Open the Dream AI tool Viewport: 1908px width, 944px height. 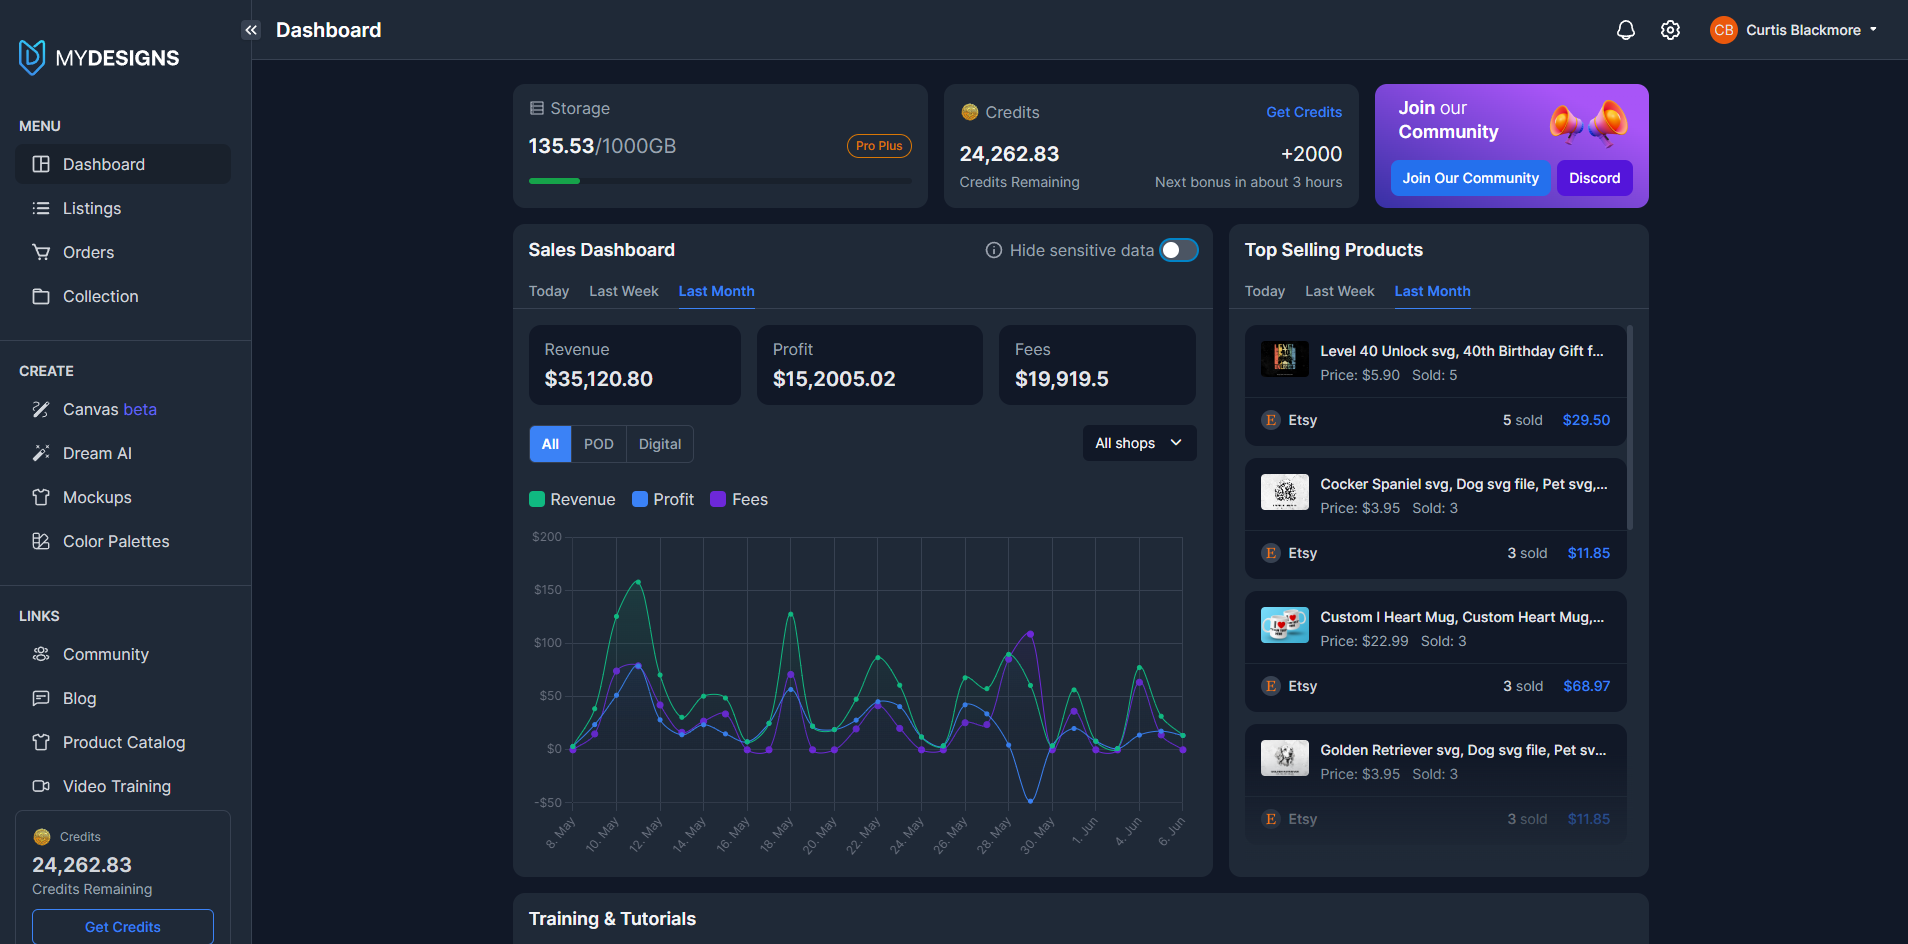[96, 453]
